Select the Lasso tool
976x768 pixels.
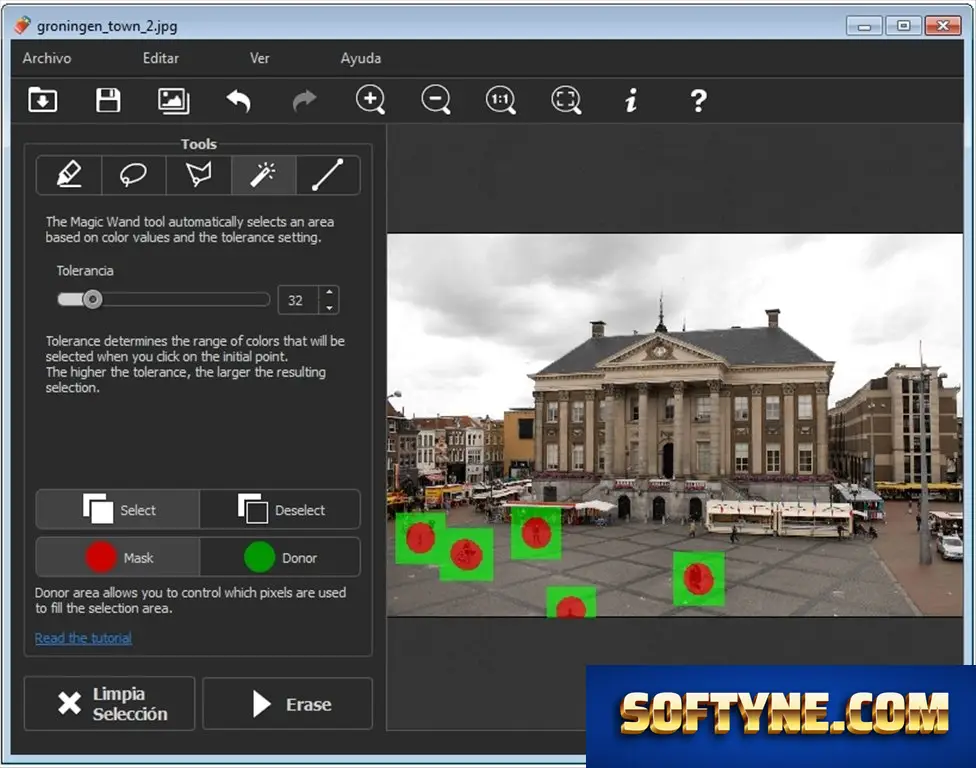pyautogui.click(x=134, y=175)
